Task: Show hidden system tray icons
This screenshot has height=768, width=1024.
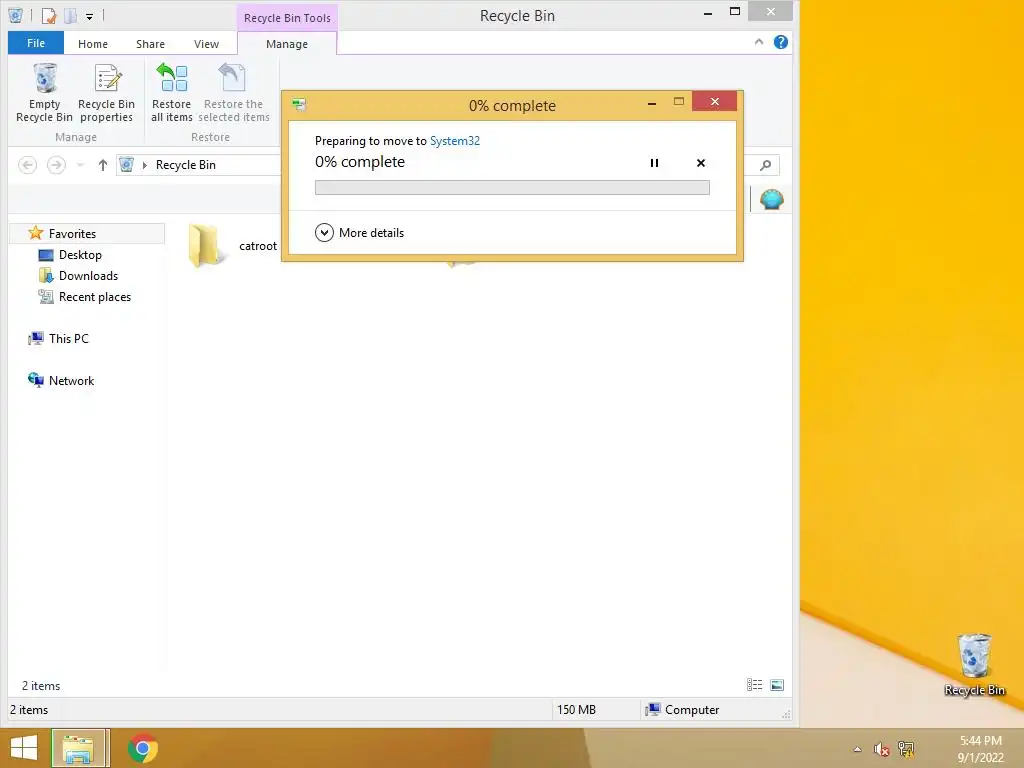Action: [857, 749]
